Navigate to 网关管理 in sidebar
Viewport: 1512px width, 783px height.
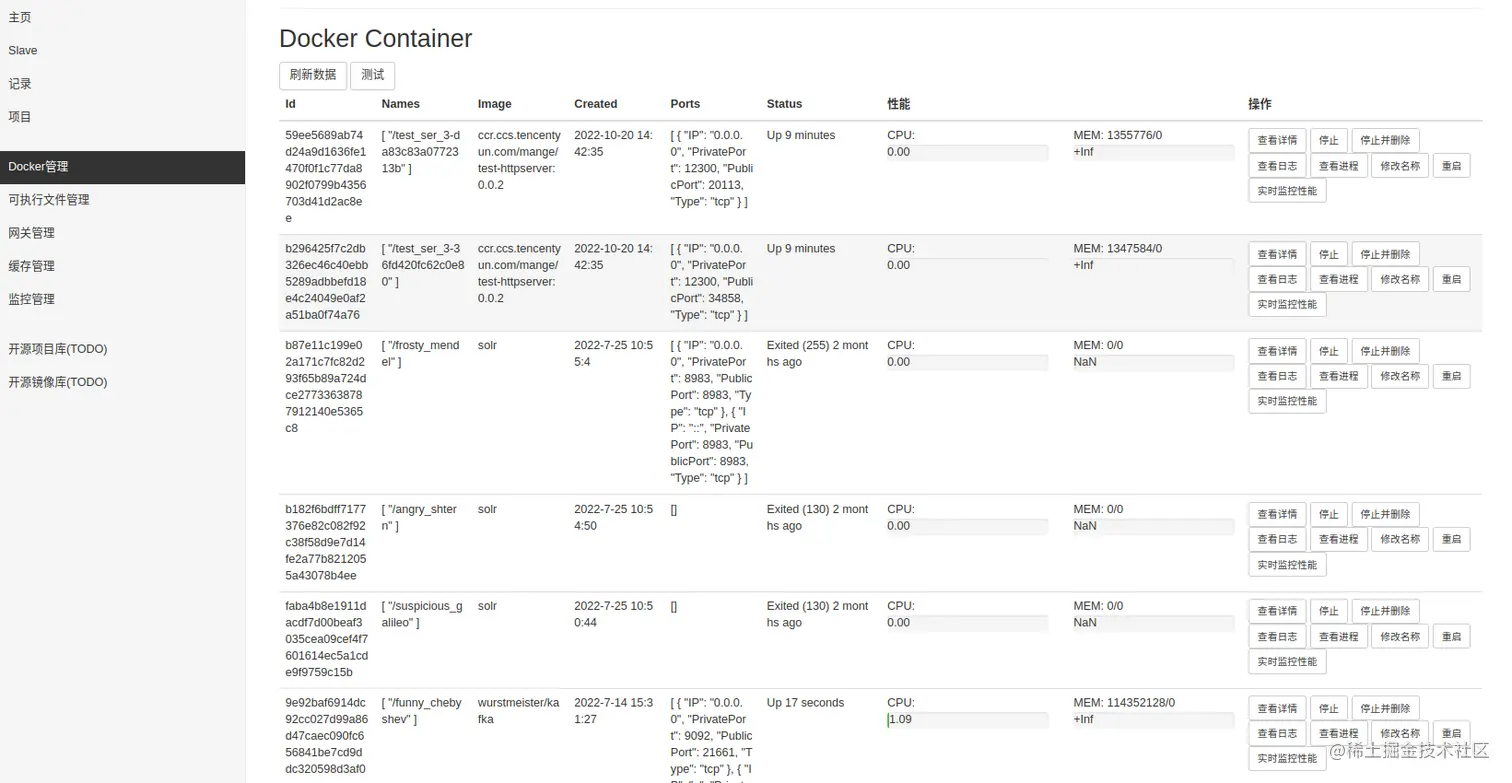click(32, 233)
